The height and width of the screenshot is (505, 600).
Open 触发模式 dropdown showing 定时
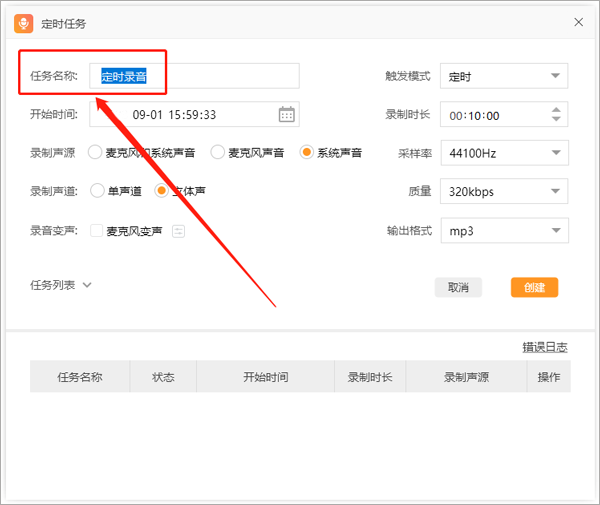point(504,76)
